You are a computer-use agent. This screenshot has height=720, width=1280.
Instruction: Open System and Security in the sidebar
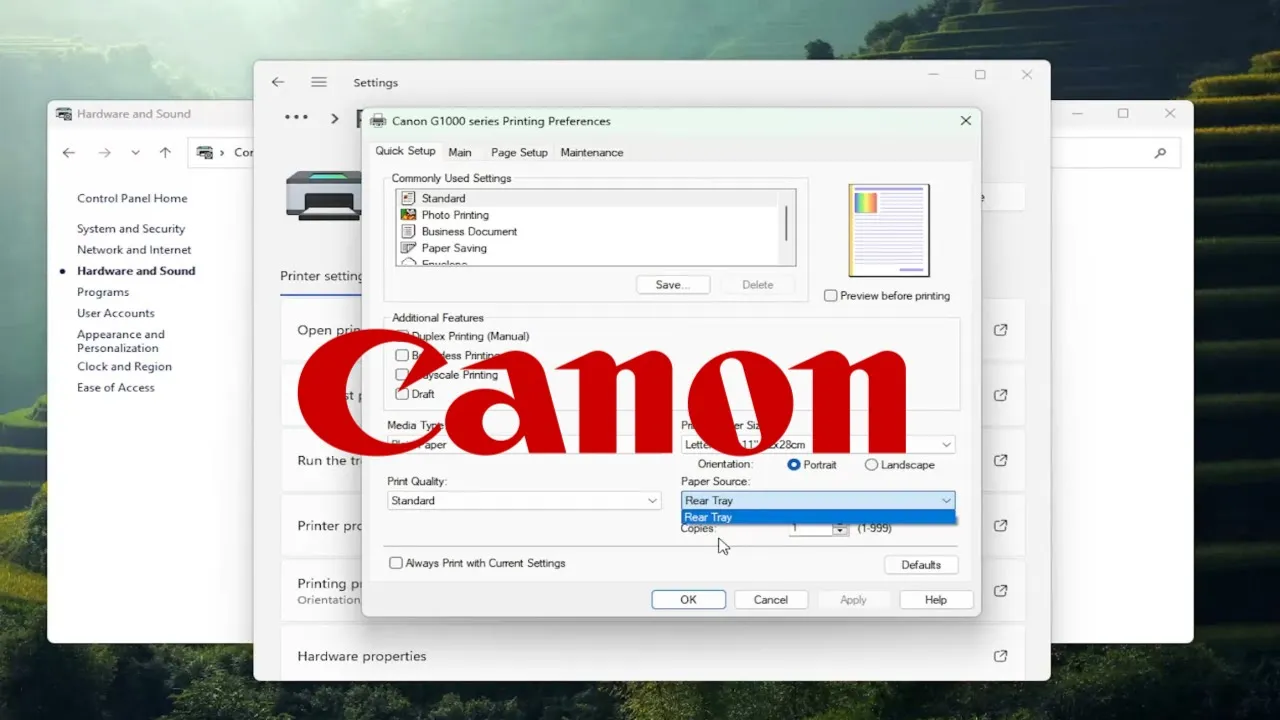131,229
